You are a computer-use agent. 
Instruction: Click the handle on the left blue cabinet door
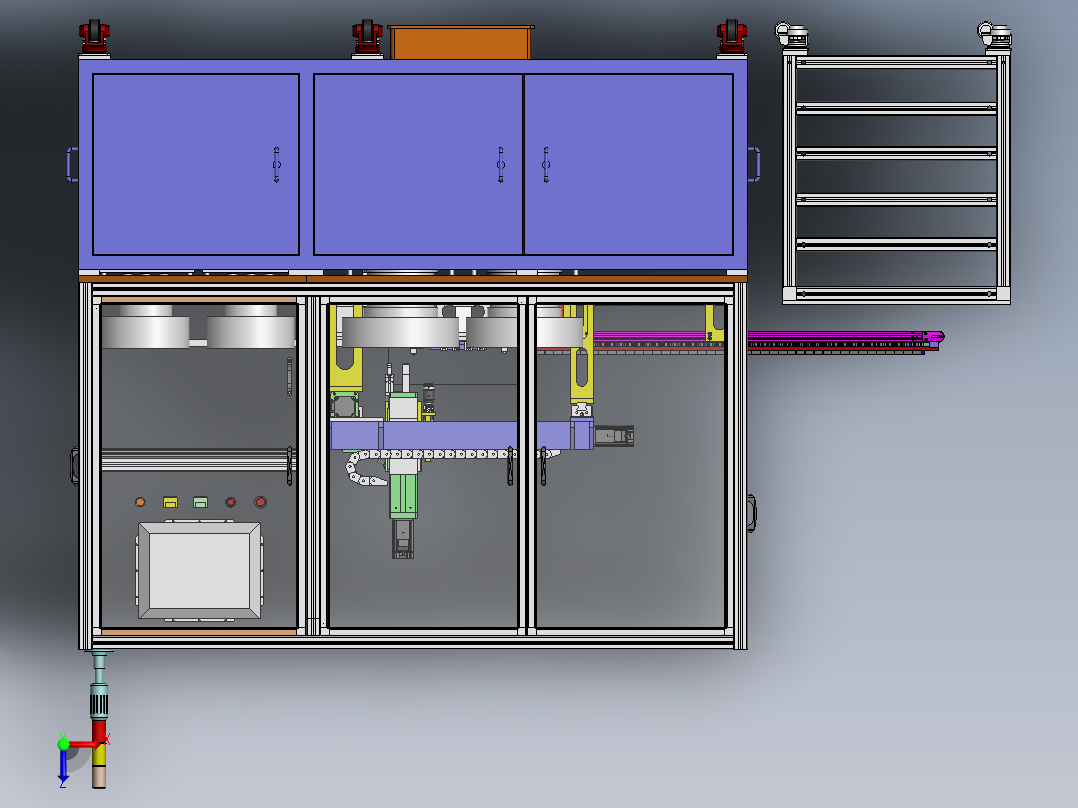coord(276,164)
